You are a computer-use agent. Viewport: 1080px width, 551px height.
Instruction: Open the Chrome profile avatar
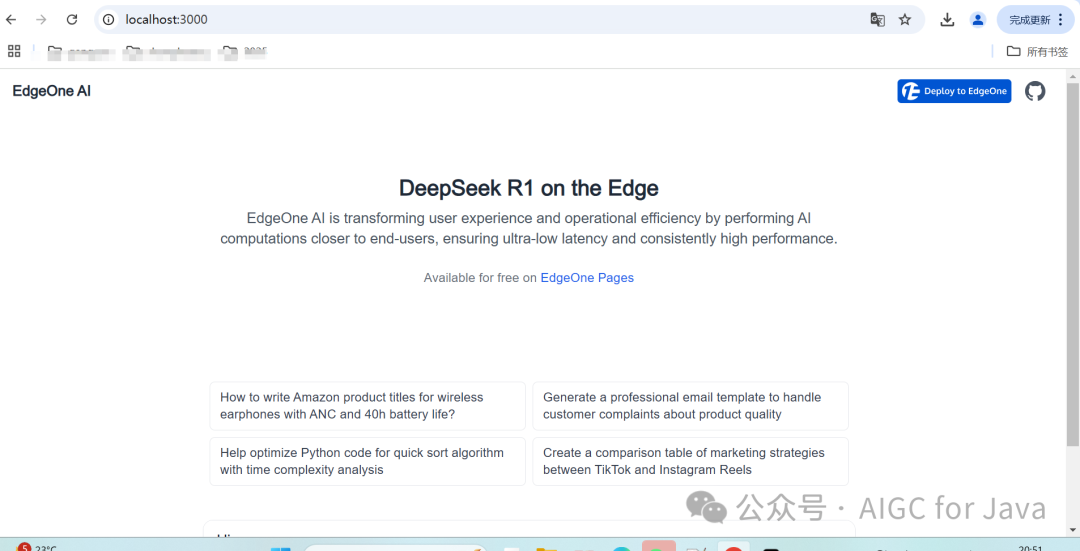(x=977, y=20)
